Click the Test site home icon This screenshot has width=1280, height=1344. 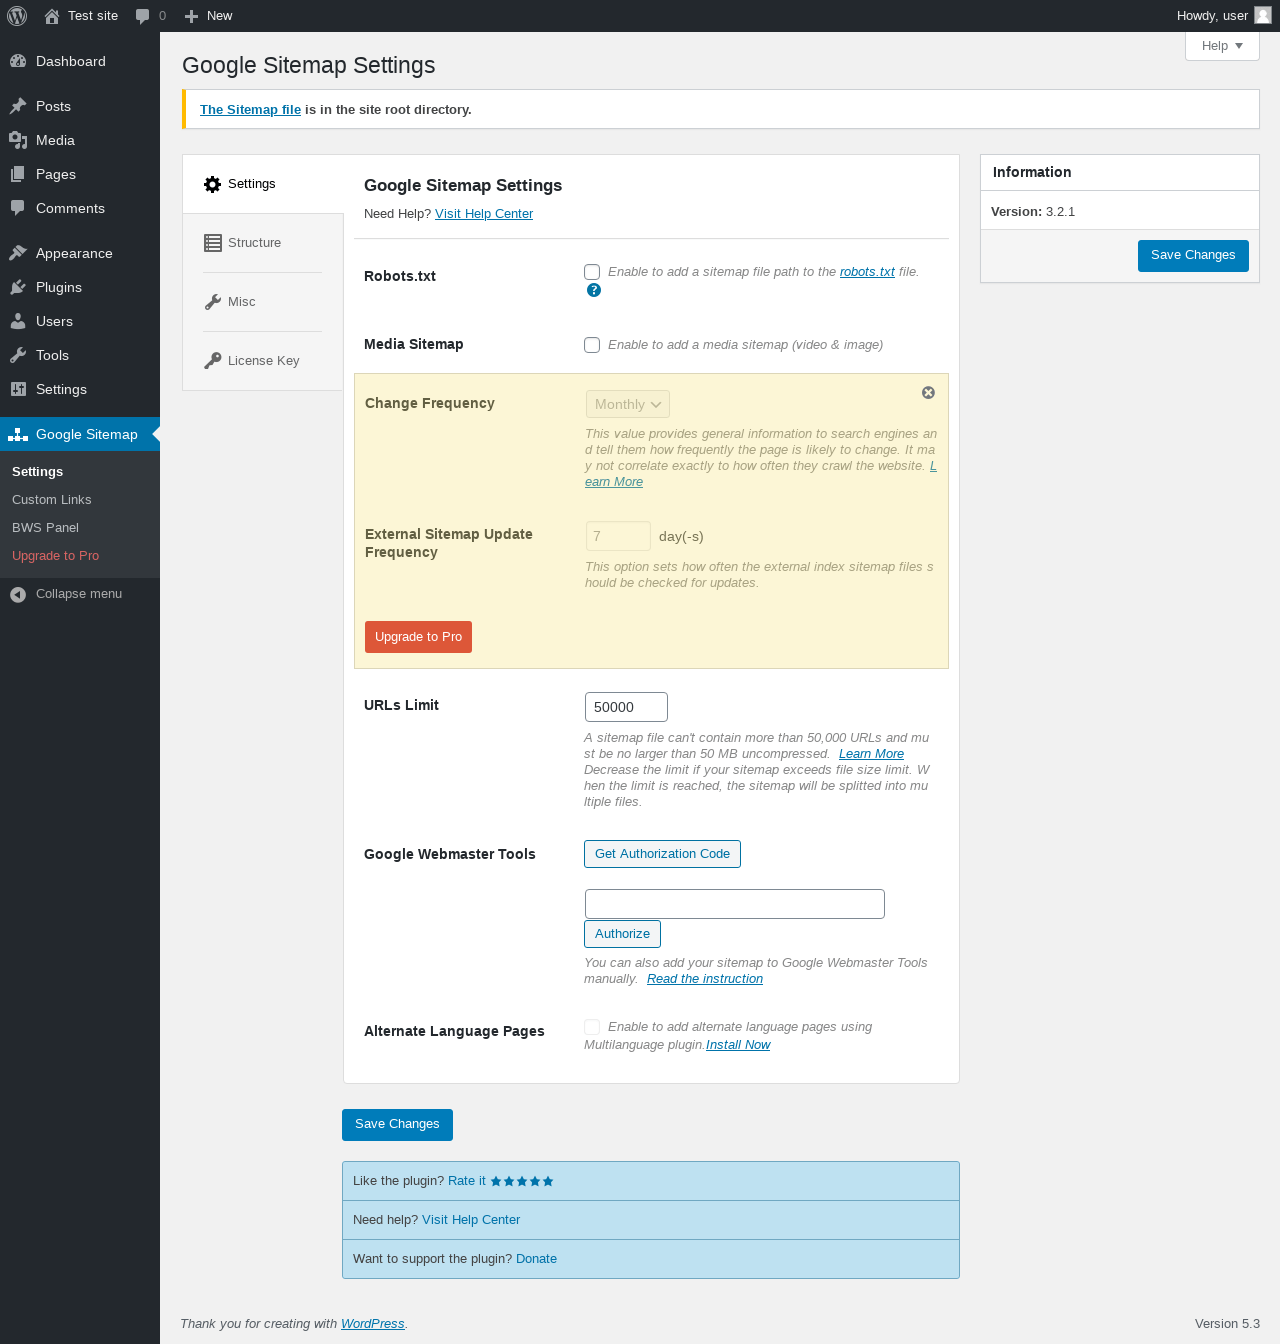click(52, 16)
